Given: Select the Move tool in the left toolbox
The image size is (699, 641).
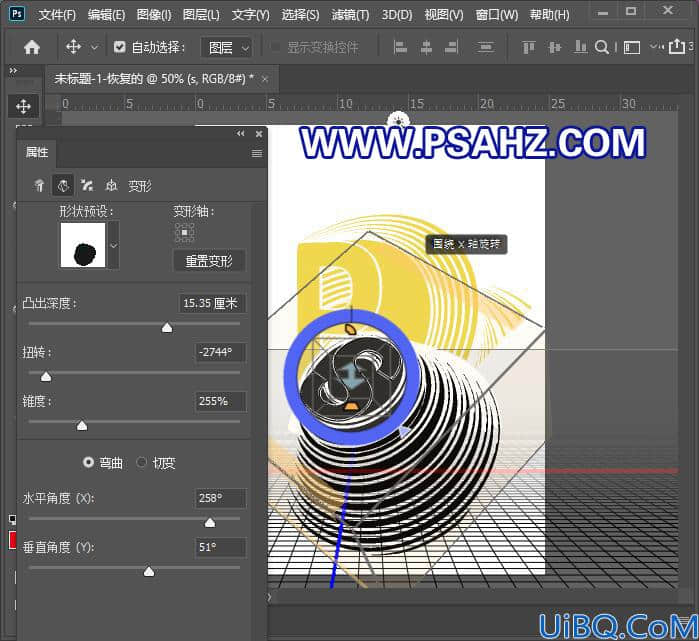Looking at the screenshot, I should tap(23, 106).
